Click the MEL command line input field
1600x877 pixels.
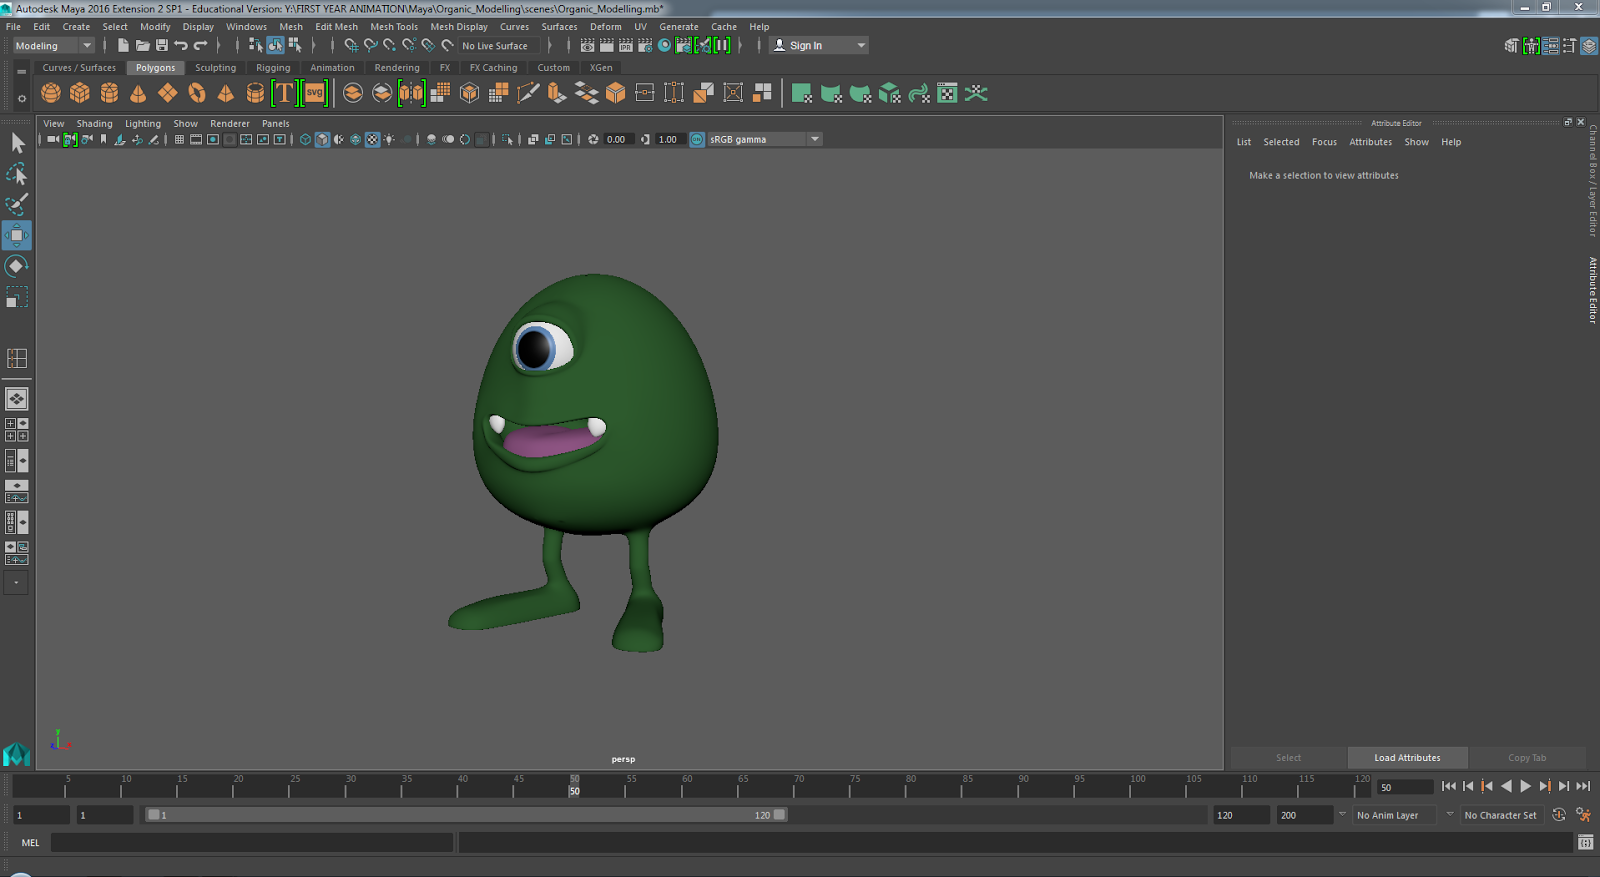252,843
